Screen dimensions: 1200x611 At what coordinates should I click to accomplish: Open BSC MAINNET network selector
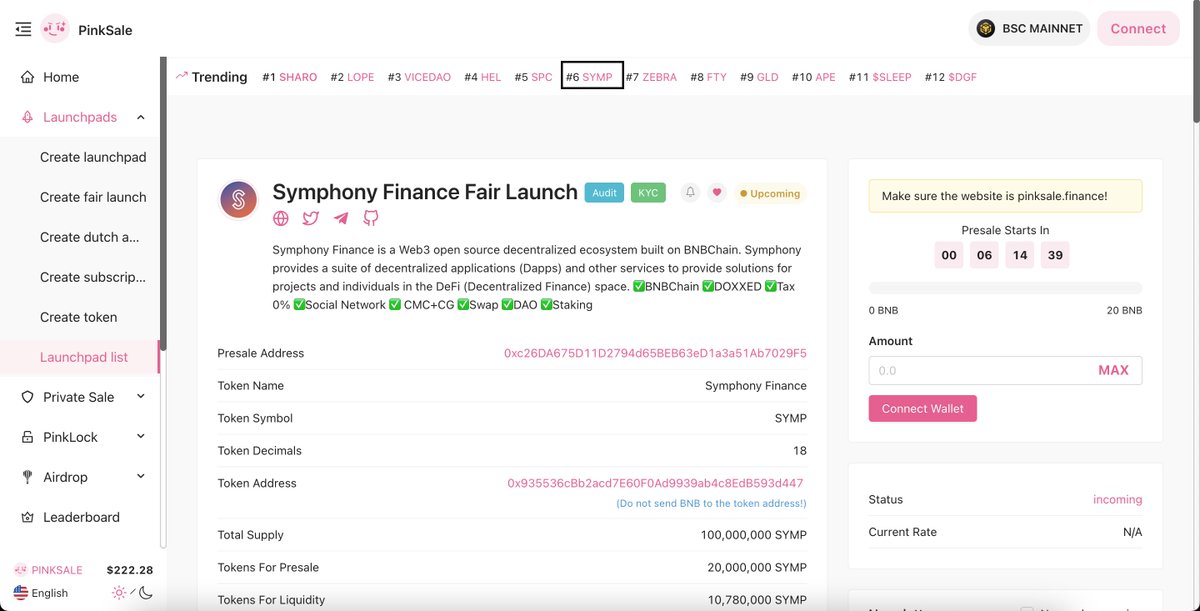tap(1030, 28)
